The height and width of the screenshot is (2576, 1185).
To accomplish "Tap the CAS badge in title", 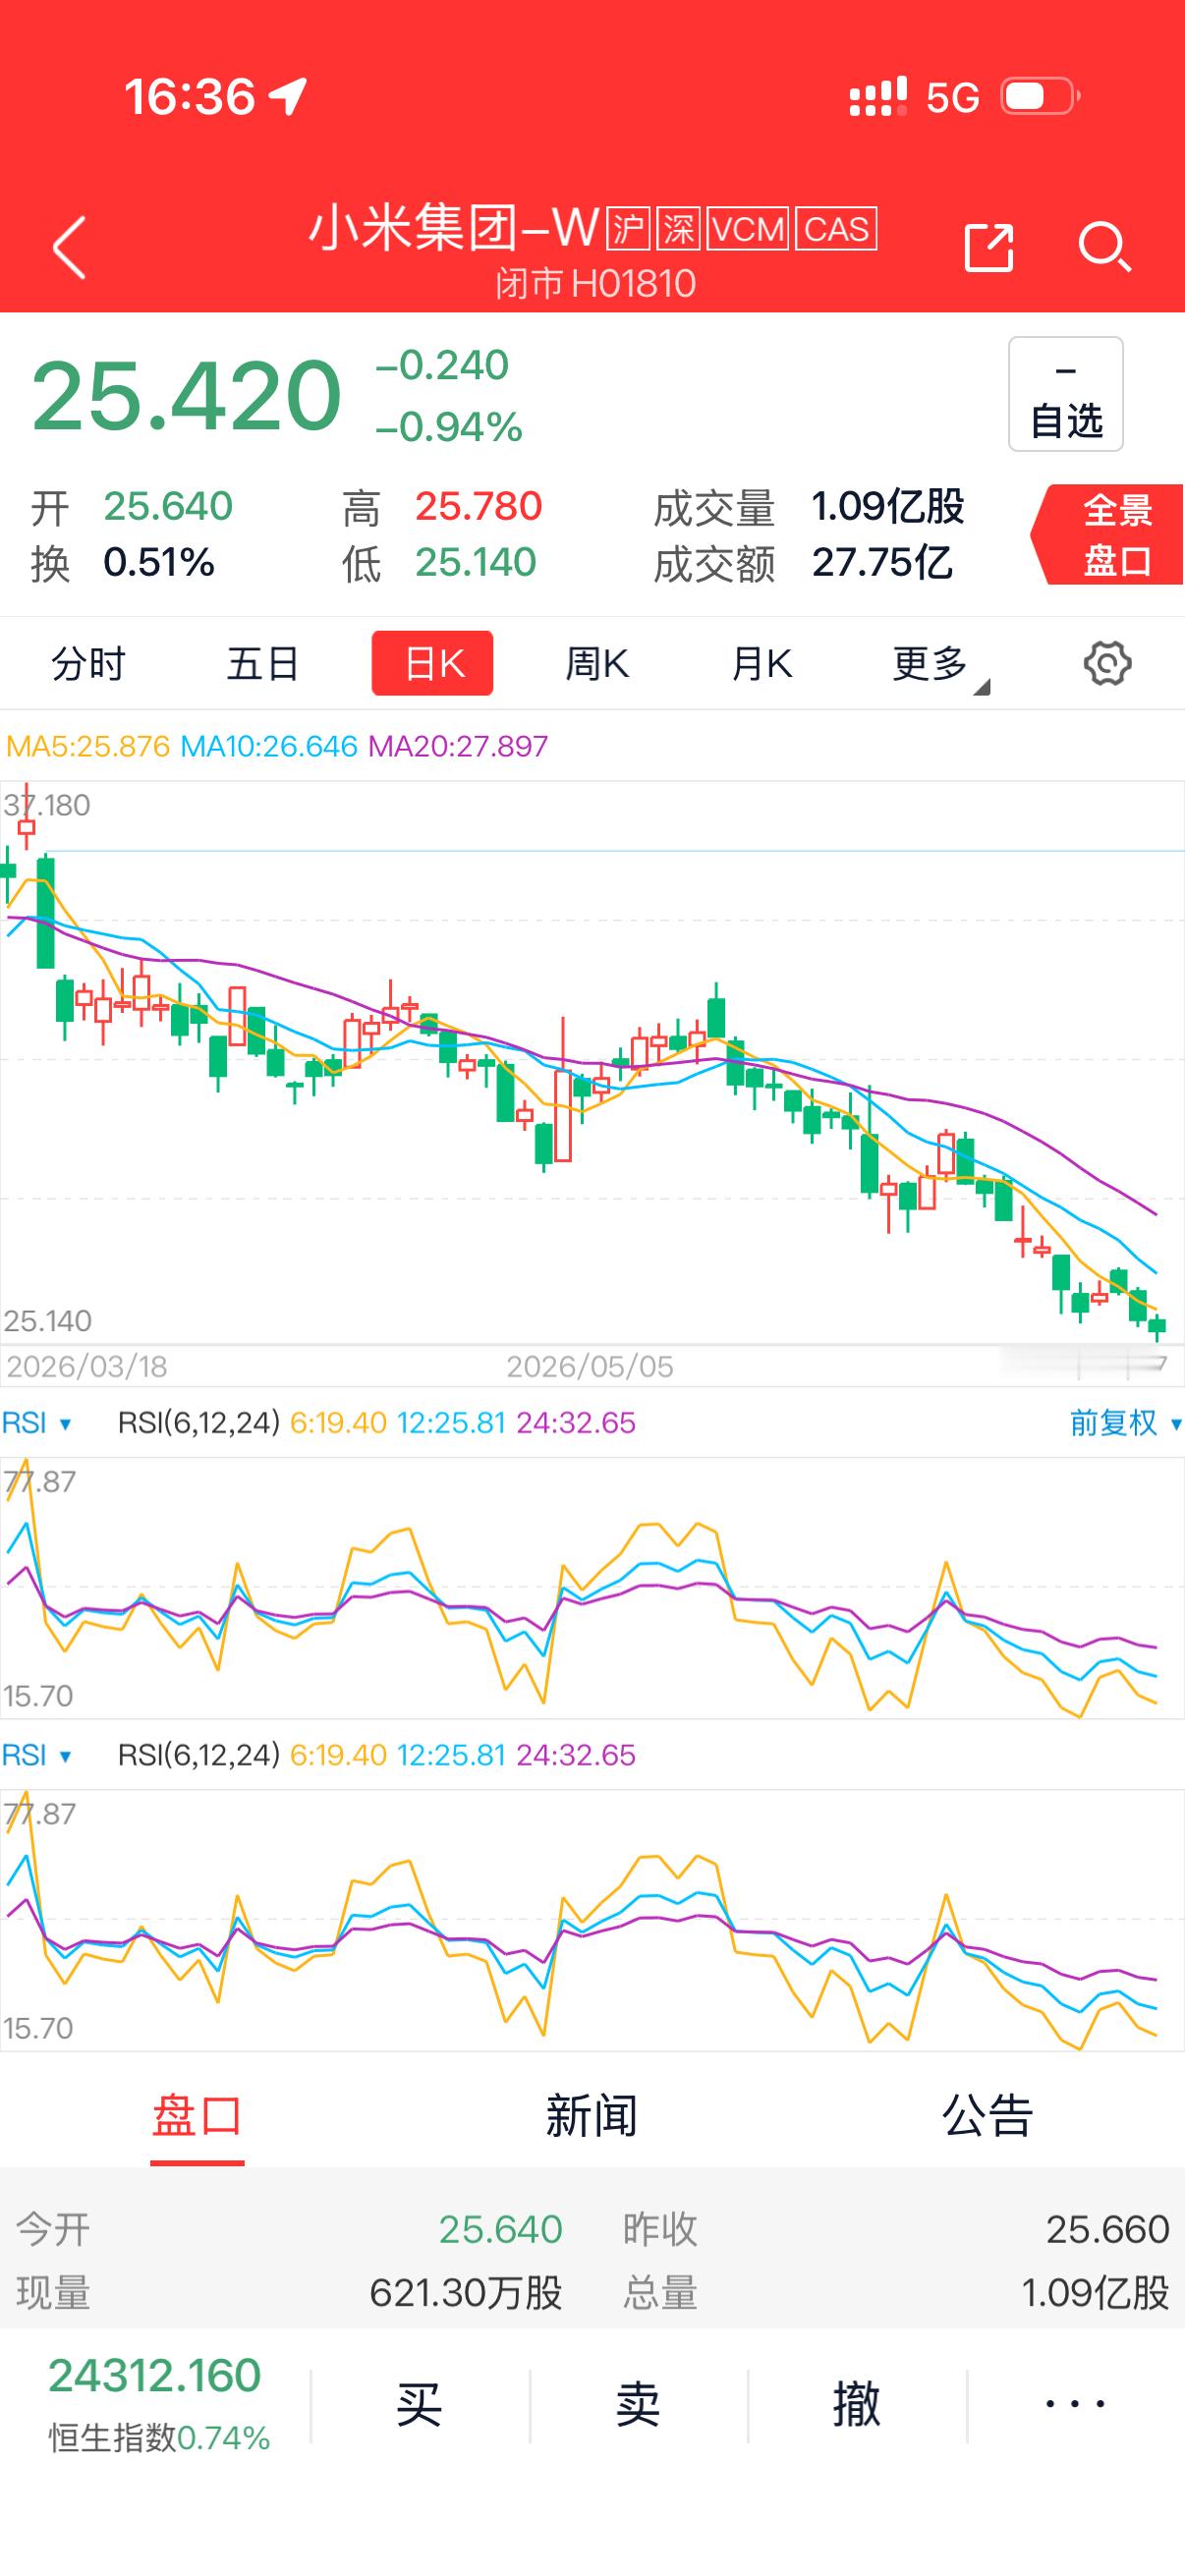I will [836, 229].
